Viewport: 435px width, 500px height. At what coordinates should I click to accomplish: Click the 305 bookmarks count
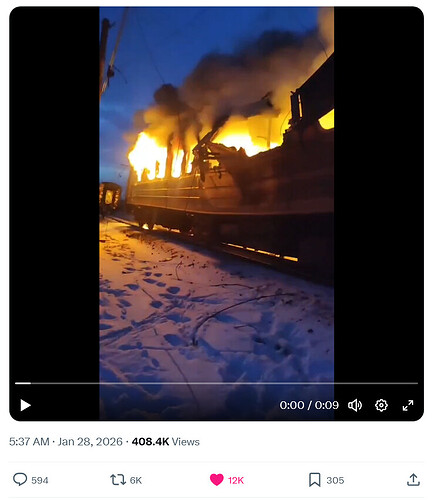tap(335, 480)
